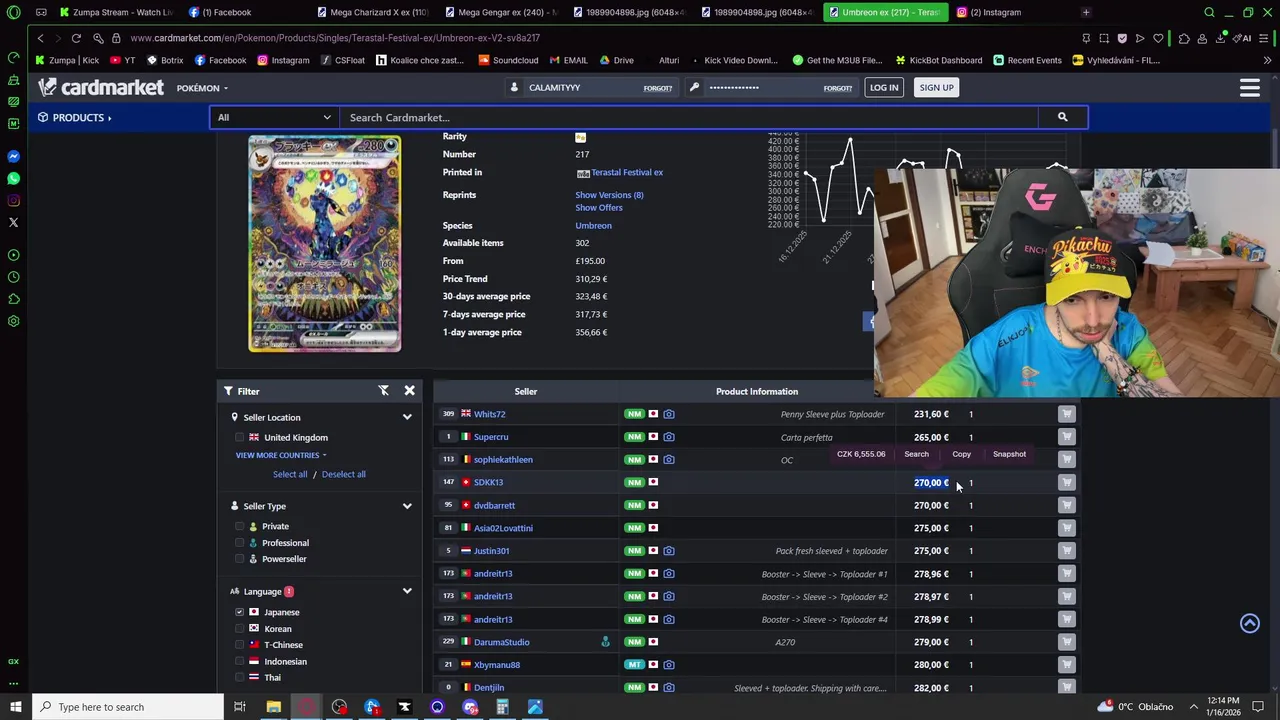
Task: Focus the Search Cardmarket input field
Action: (x=690, y=117)
